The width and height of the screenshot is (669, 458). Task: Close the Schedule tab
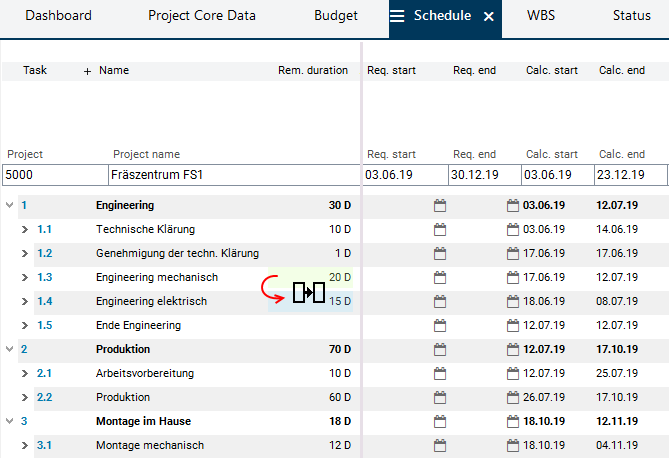pos(488,16)
